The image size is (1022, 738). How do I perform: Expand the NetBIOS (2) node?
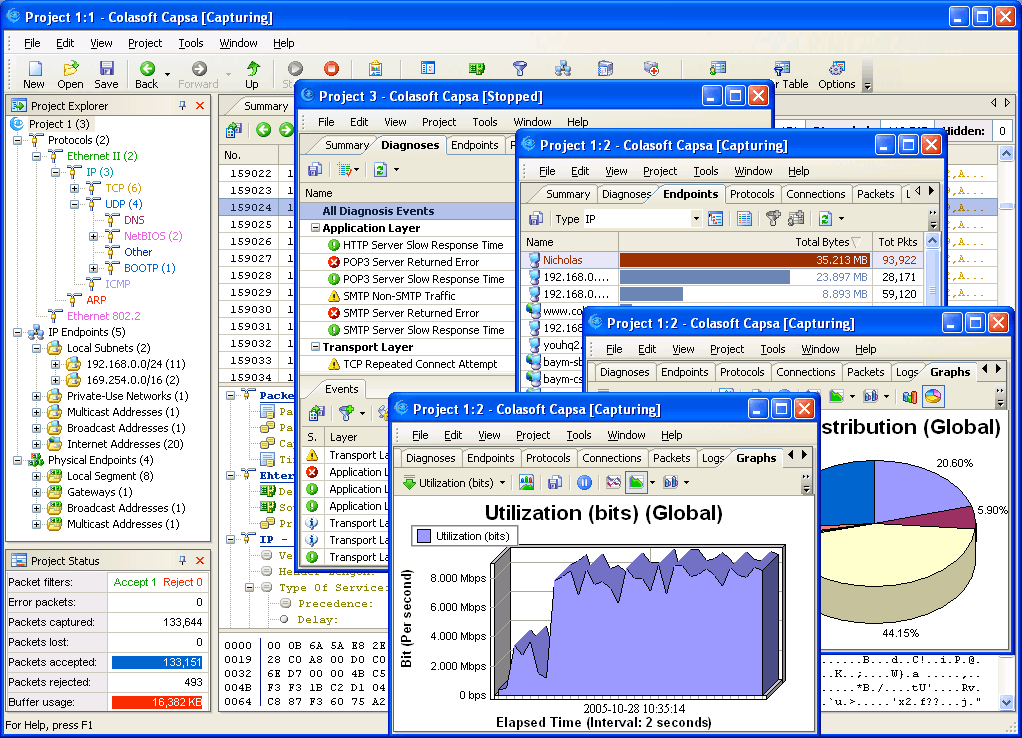coord(93,236)
